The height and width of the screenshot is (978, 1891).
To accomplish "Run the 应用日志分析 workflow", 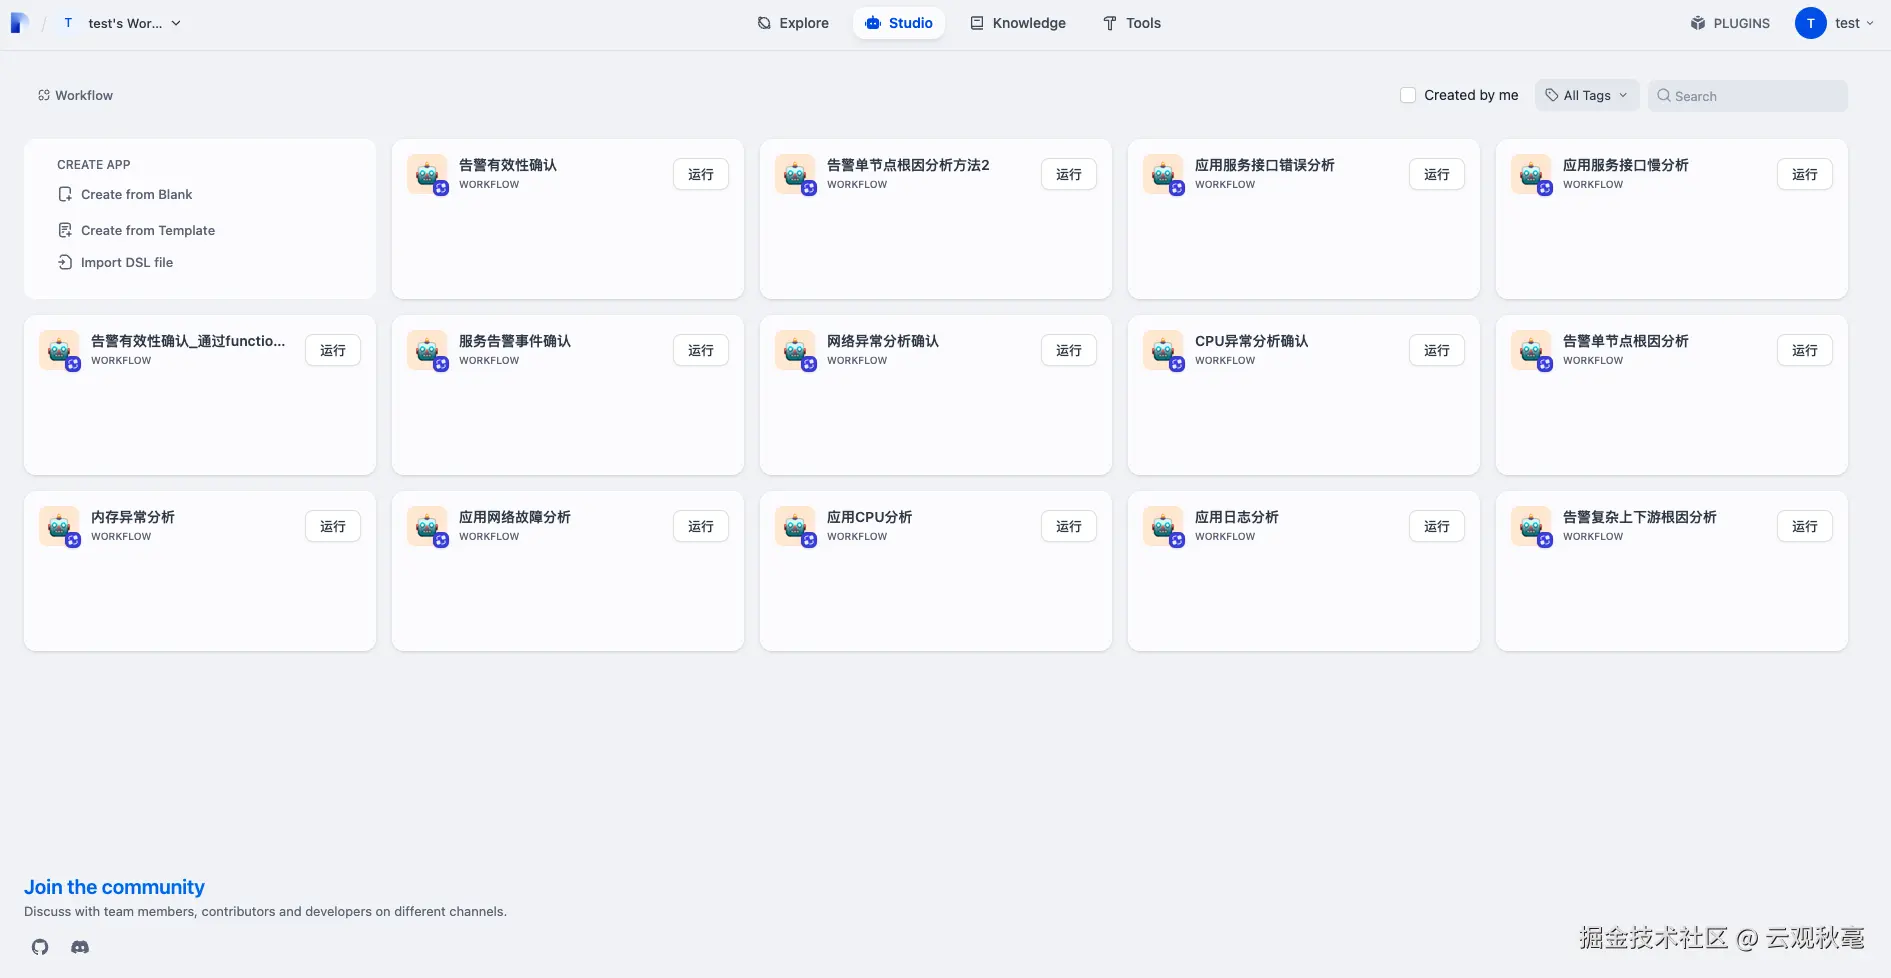I will click(1437, 526).
